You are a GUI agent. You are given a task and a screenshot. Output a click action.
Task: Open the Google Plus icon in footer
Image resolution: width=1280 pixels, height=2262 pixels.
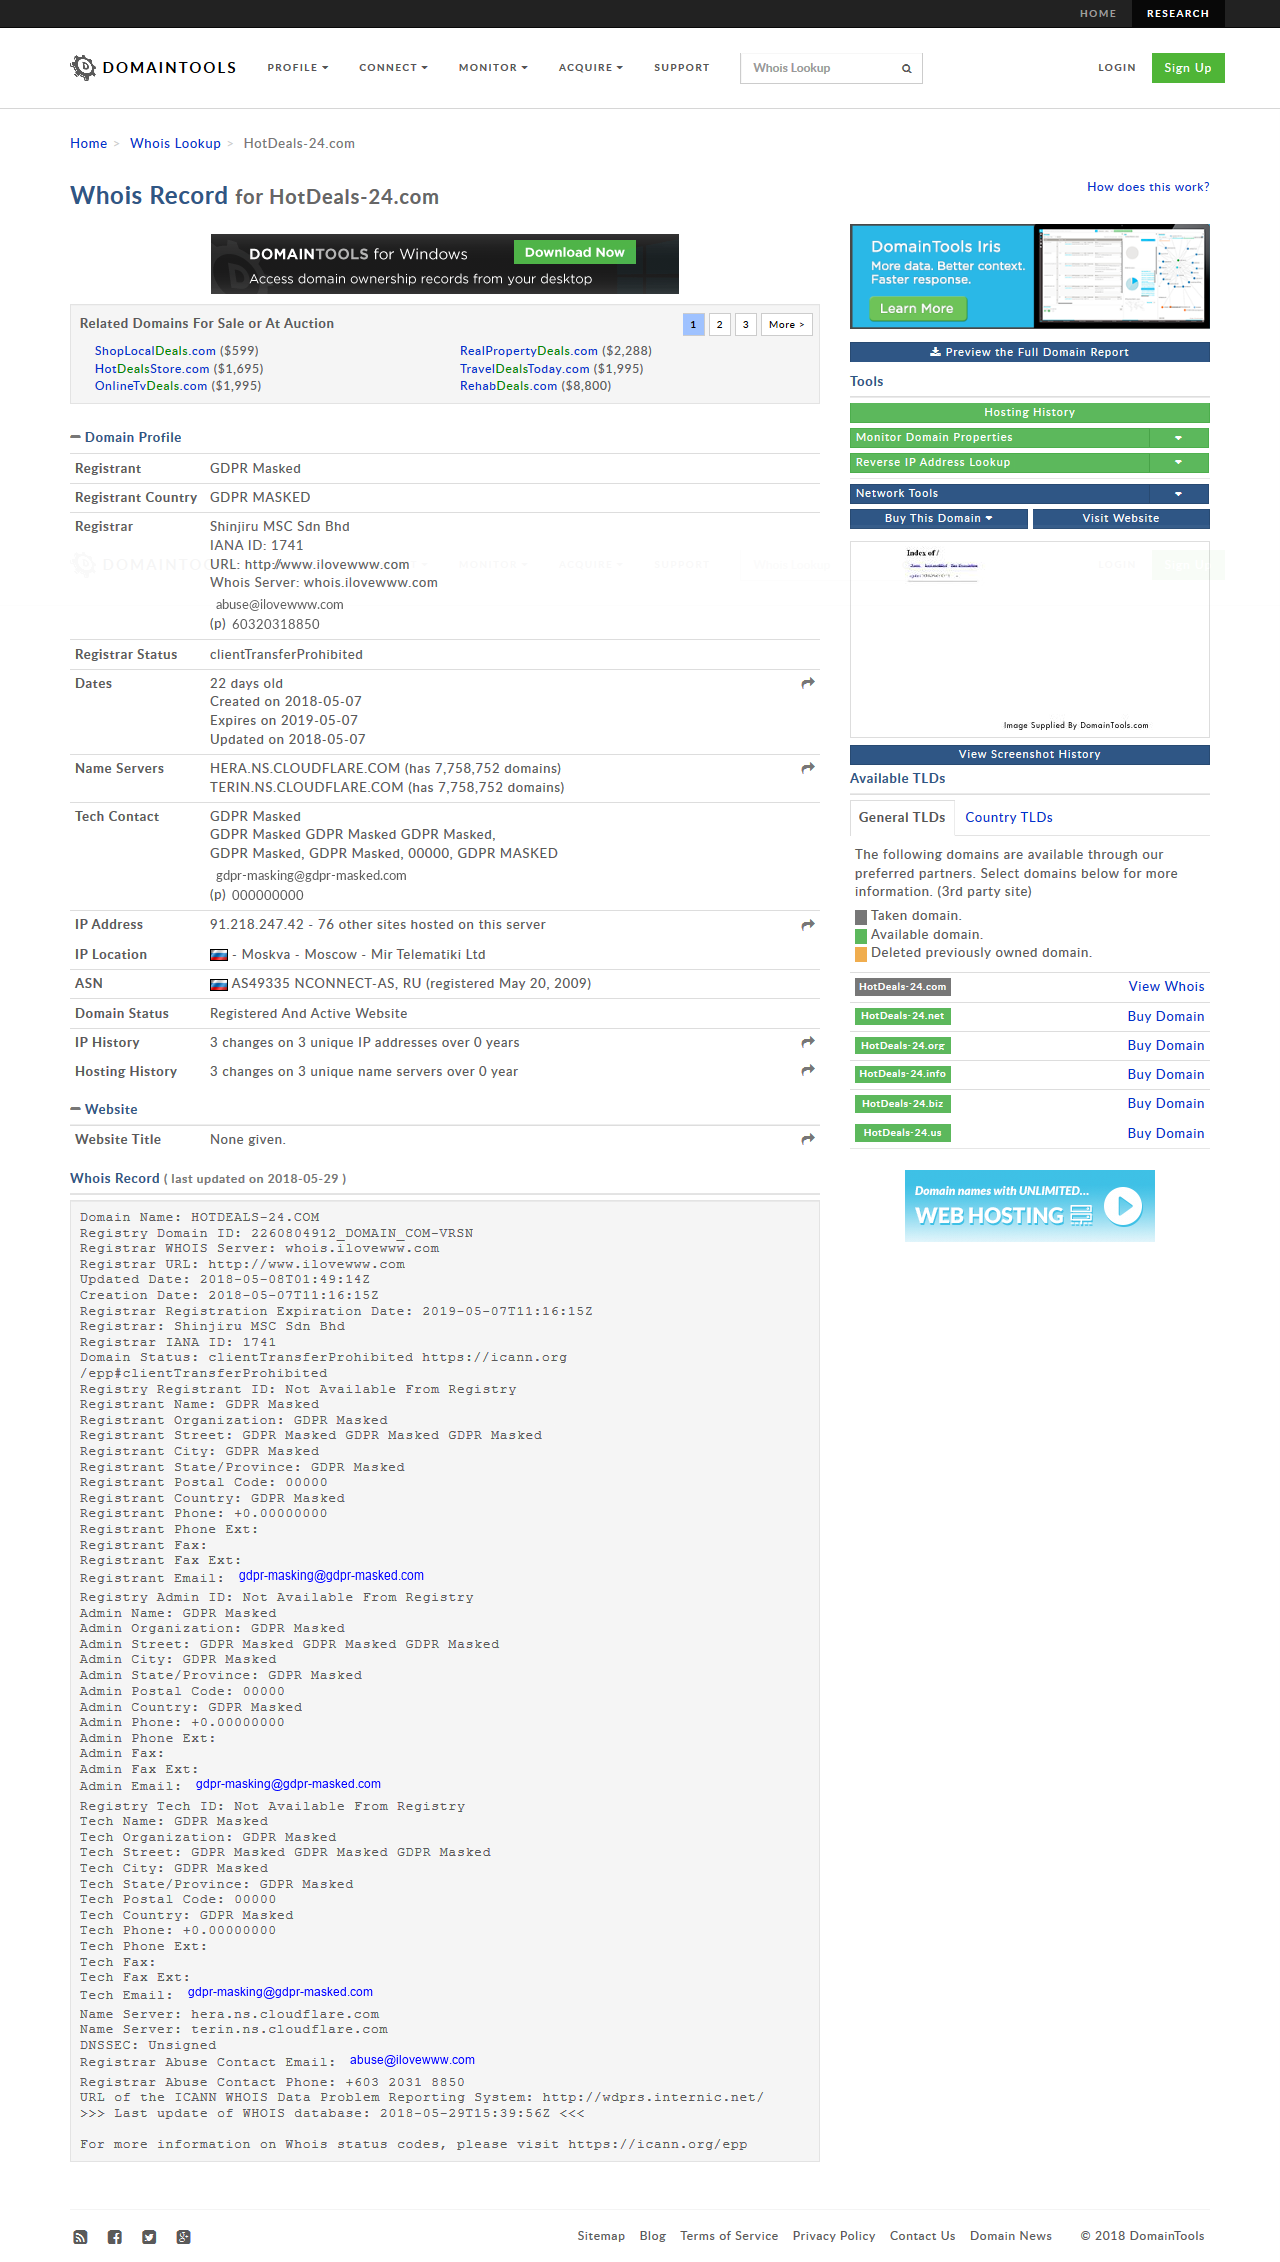[183, 2237]
